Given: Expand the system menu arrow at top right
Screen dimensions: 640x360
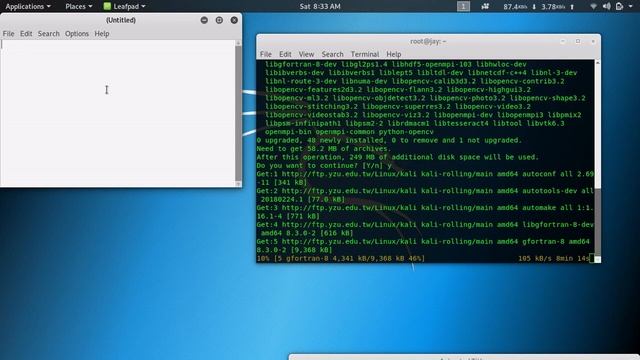Looking at the screenshot, I should (x=631, y=6).
